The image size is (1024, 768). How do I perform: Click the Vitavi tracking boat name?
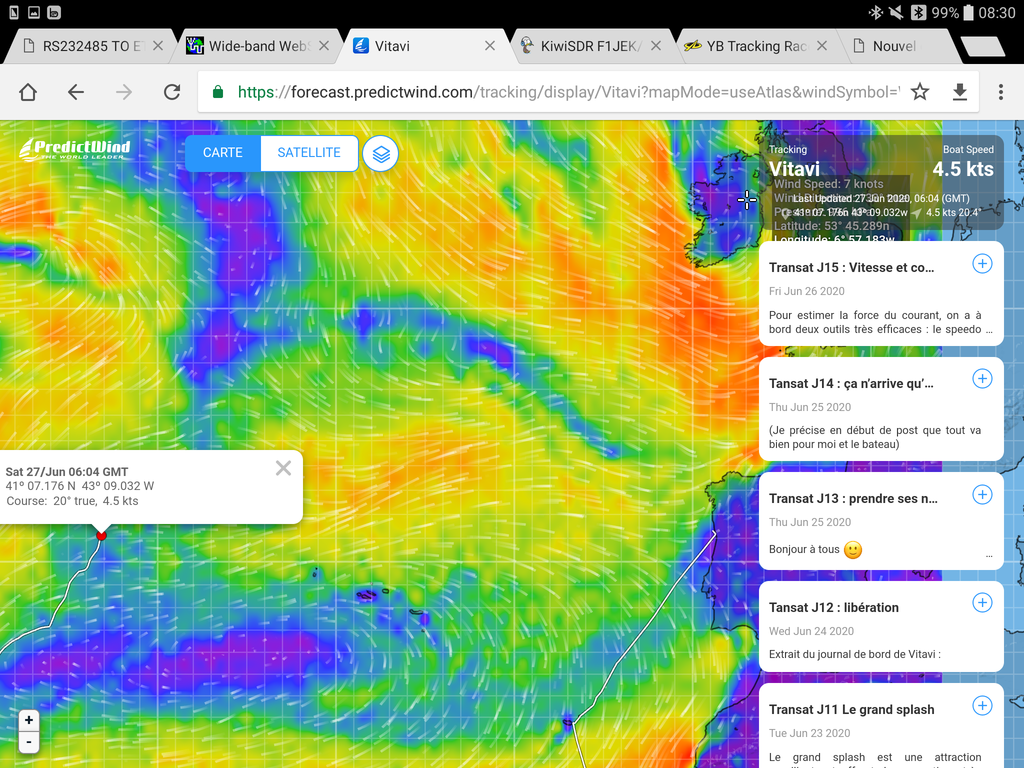pyautogui.click(x=794, y=169)
